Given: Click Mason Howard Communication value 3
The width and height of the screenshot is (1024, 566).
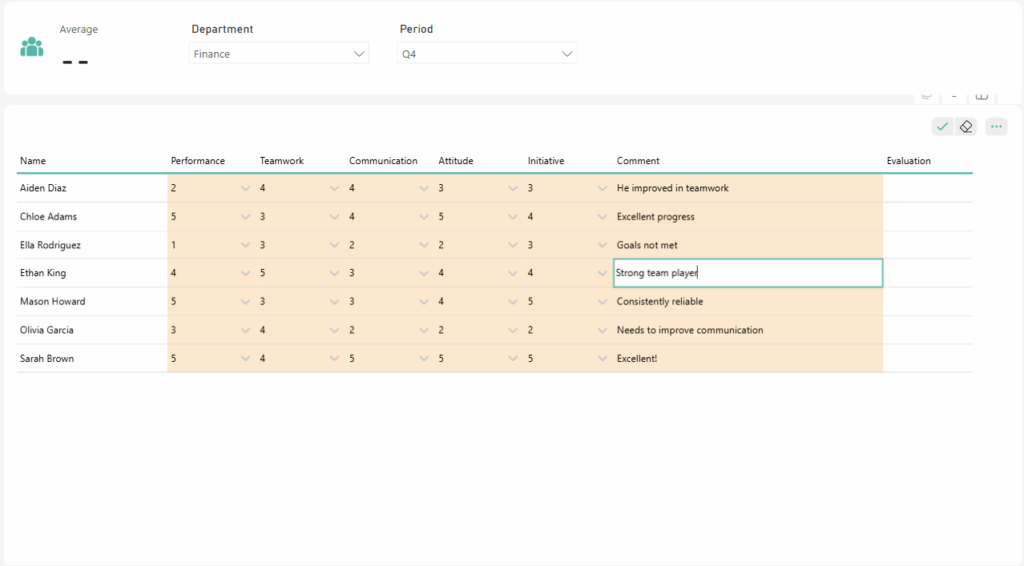Looking at the screenshot, I should 352,302.
